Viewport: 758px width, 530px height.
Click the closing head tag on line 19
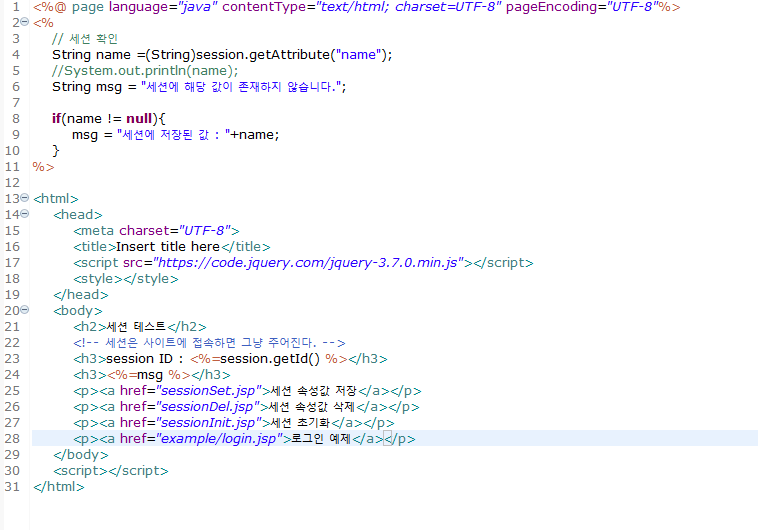click(81, 294)
